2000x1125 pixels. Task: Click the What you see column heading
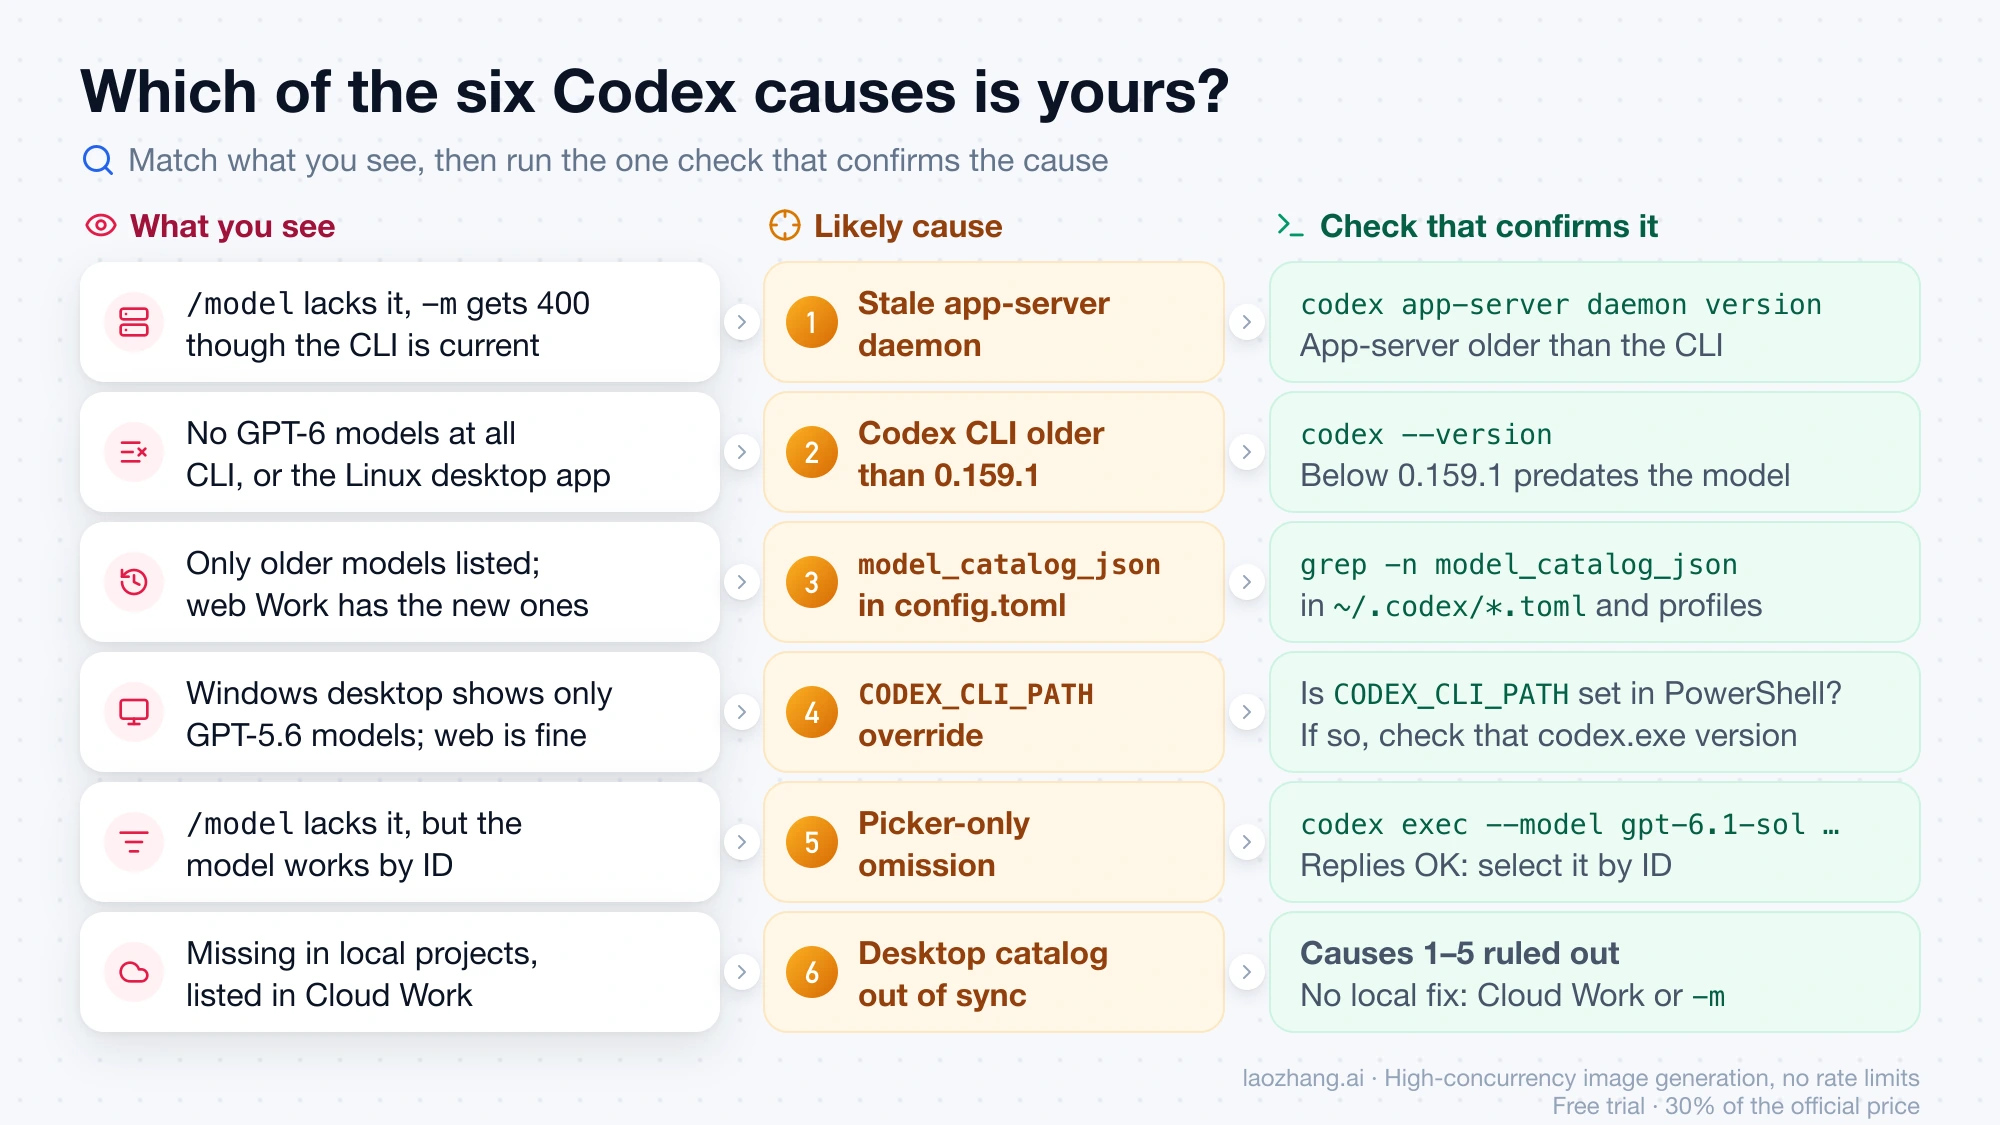click(232, 226)
